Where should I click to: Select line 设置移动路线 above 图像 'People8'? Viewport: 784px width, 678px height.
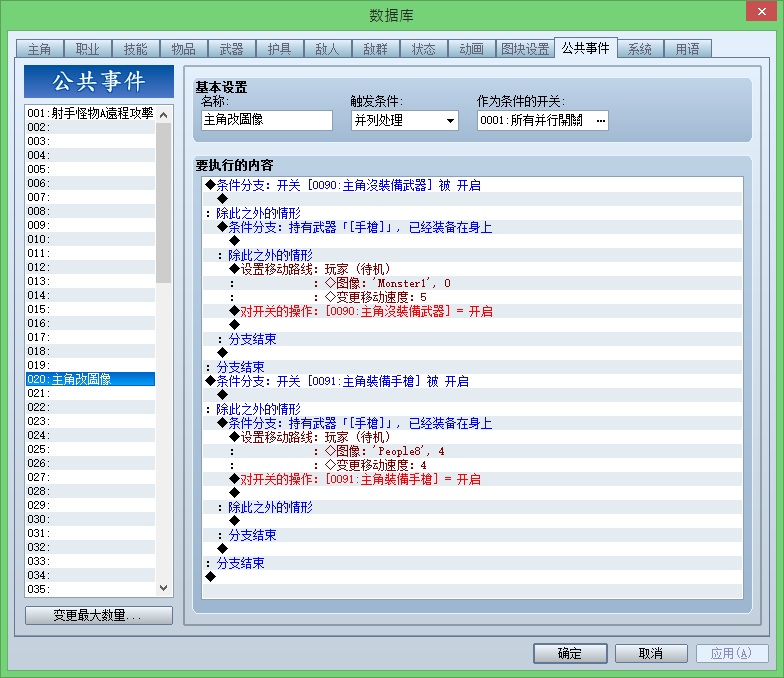[472, 437]
